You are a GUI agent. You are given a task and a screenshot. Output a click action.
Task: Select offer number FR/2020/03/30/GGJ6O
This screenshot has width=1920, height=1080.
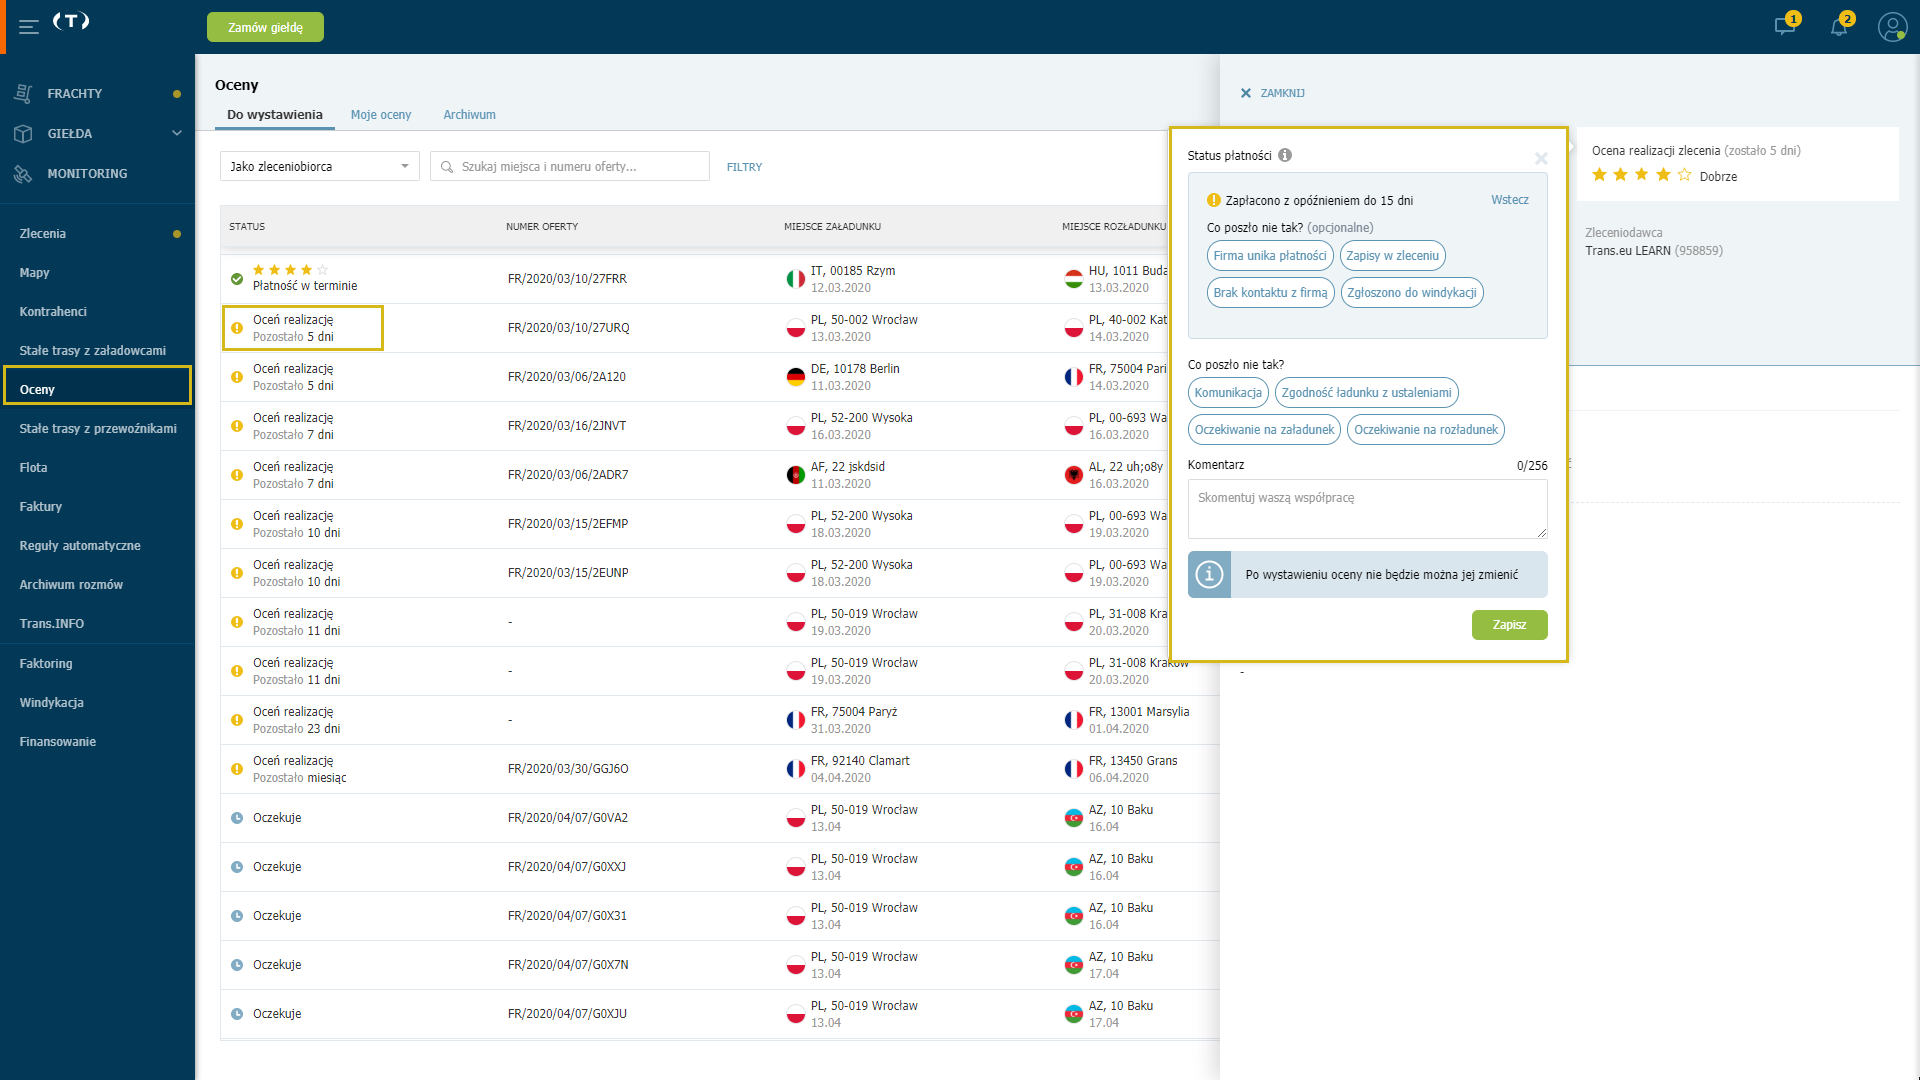pyautogui.click(x=568, y=769)
